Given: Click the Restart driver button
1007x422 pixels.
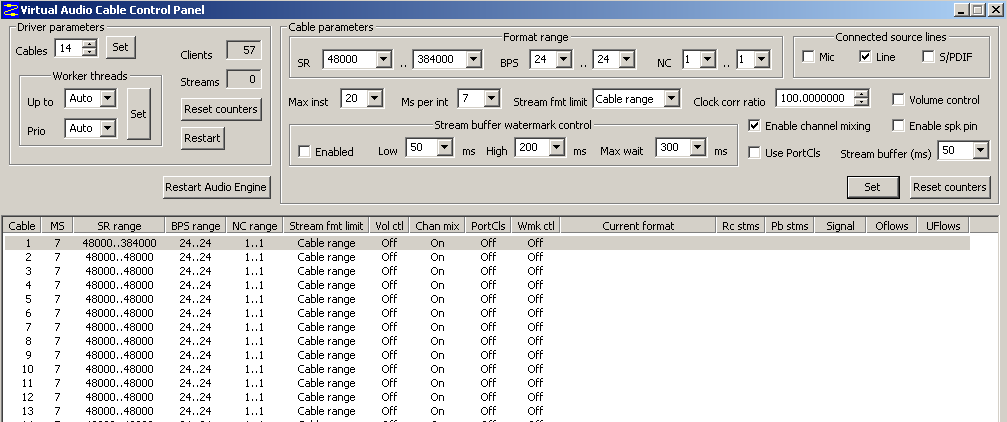Looking at the screenshot, I should coord(202,138).
